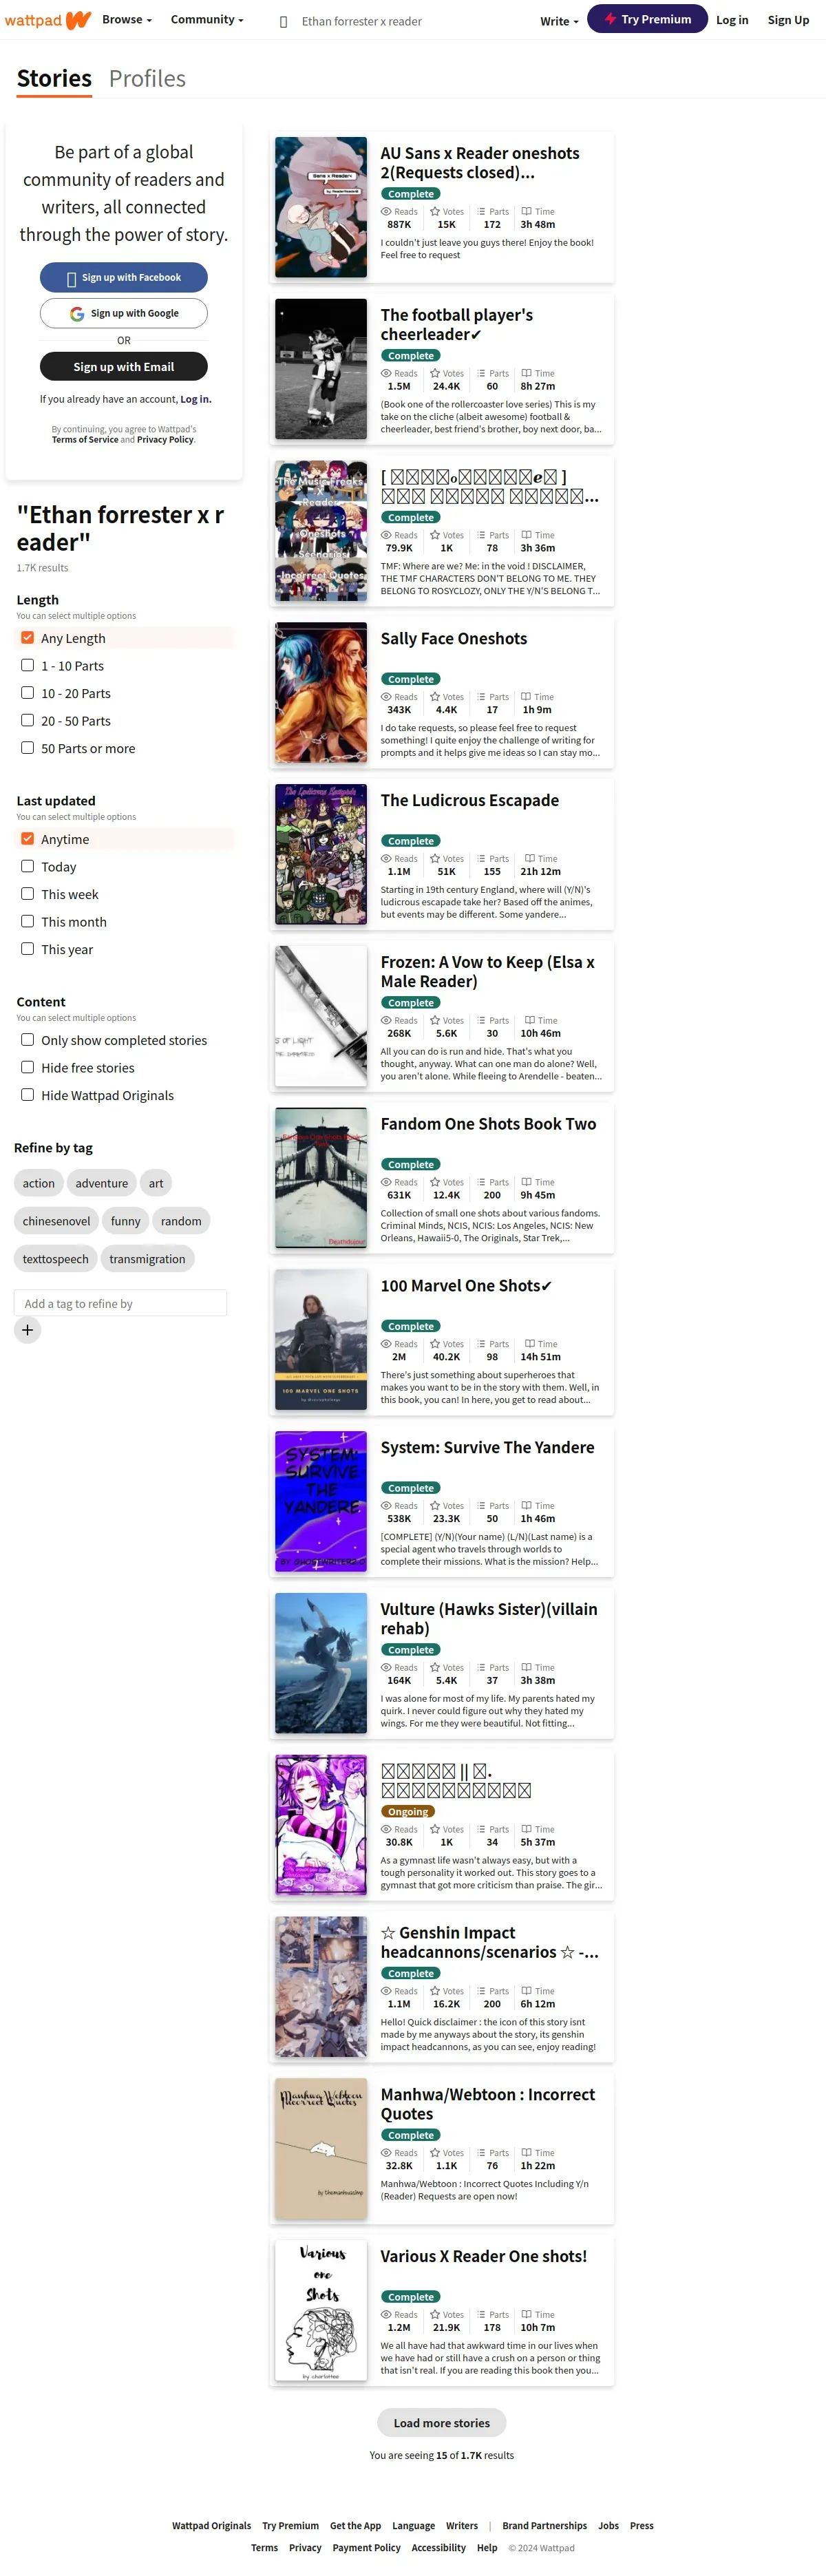This screenshot has height=2576, width=826.
Task: Click Time book icon on The Ludicrous Escapade
Action: [x=530, y=859]
